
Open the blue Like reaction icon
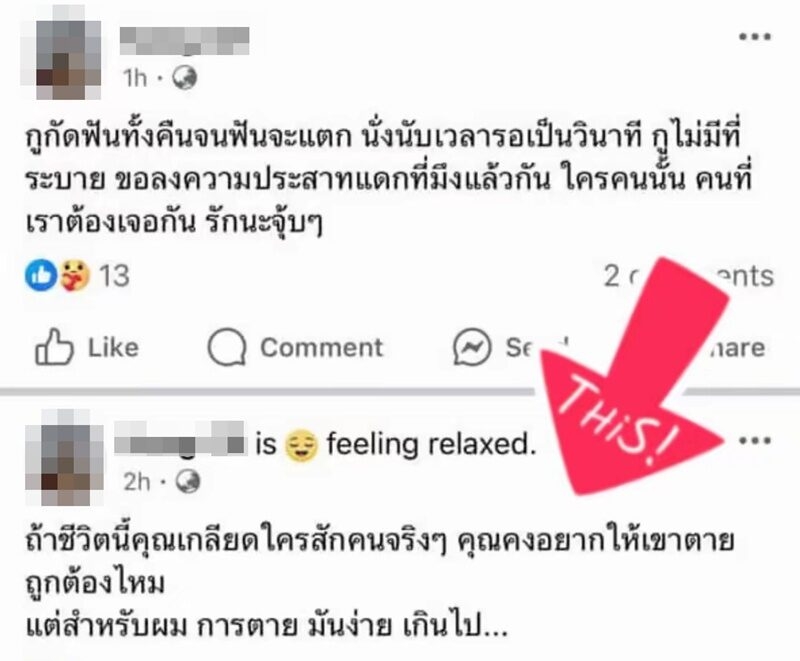pos(41,275)
